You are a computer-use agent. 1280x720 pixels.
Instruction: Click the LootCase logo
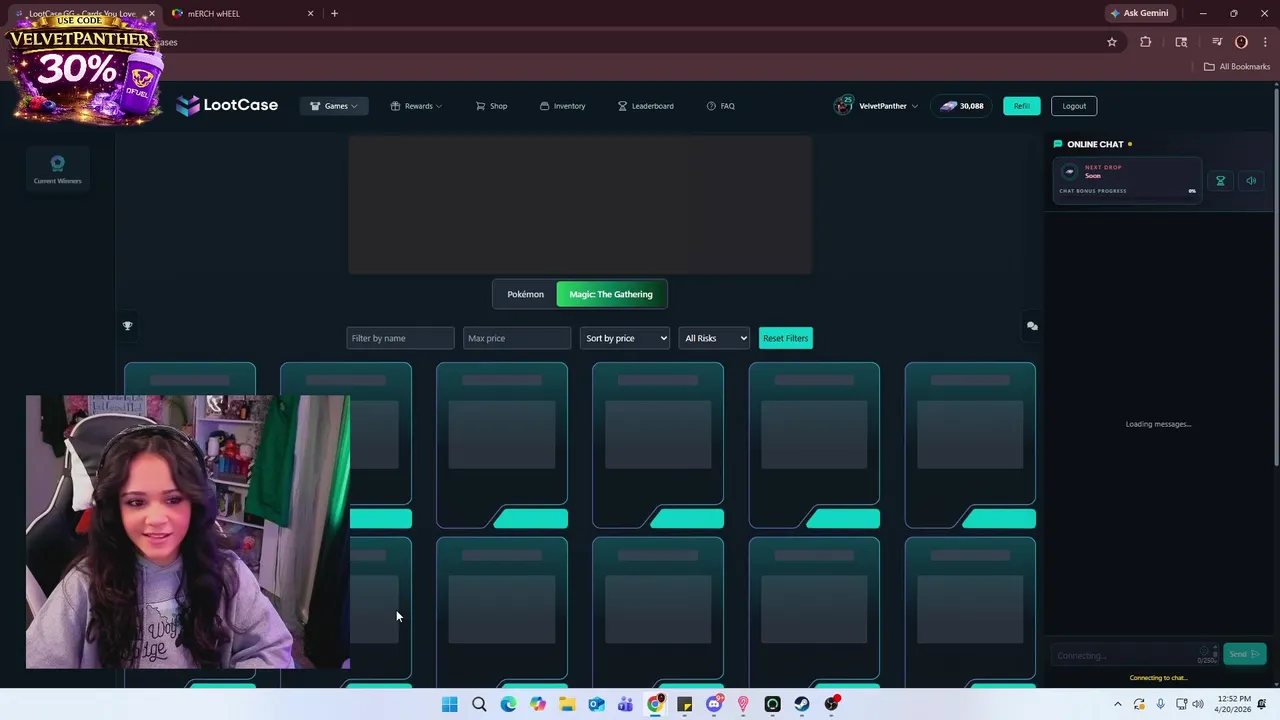(x=227, y=105)
